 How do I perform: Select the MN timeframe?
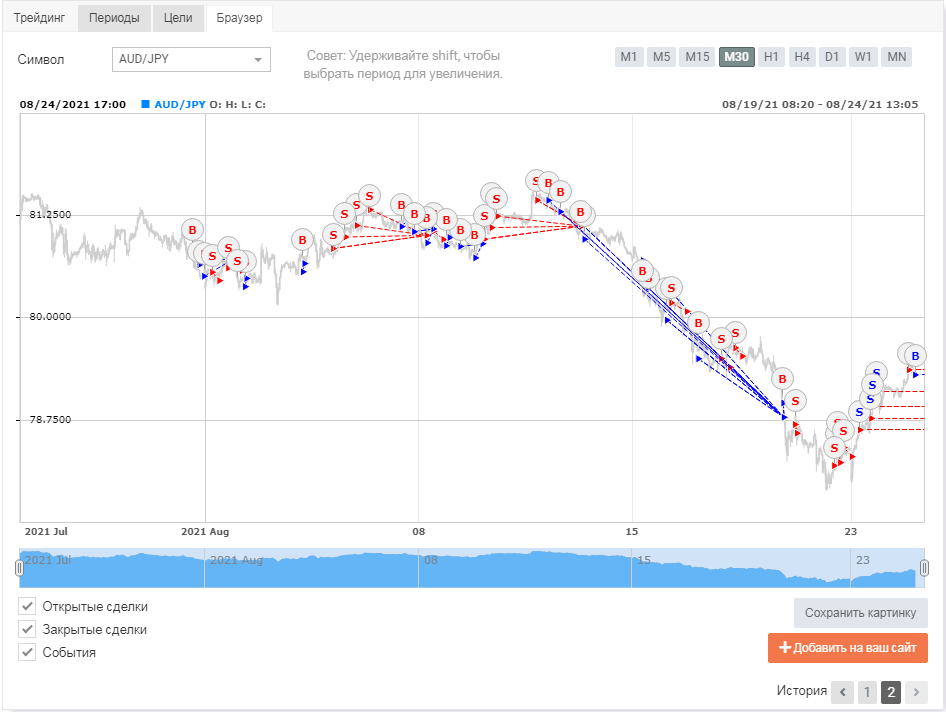click(x=897, y=57)
